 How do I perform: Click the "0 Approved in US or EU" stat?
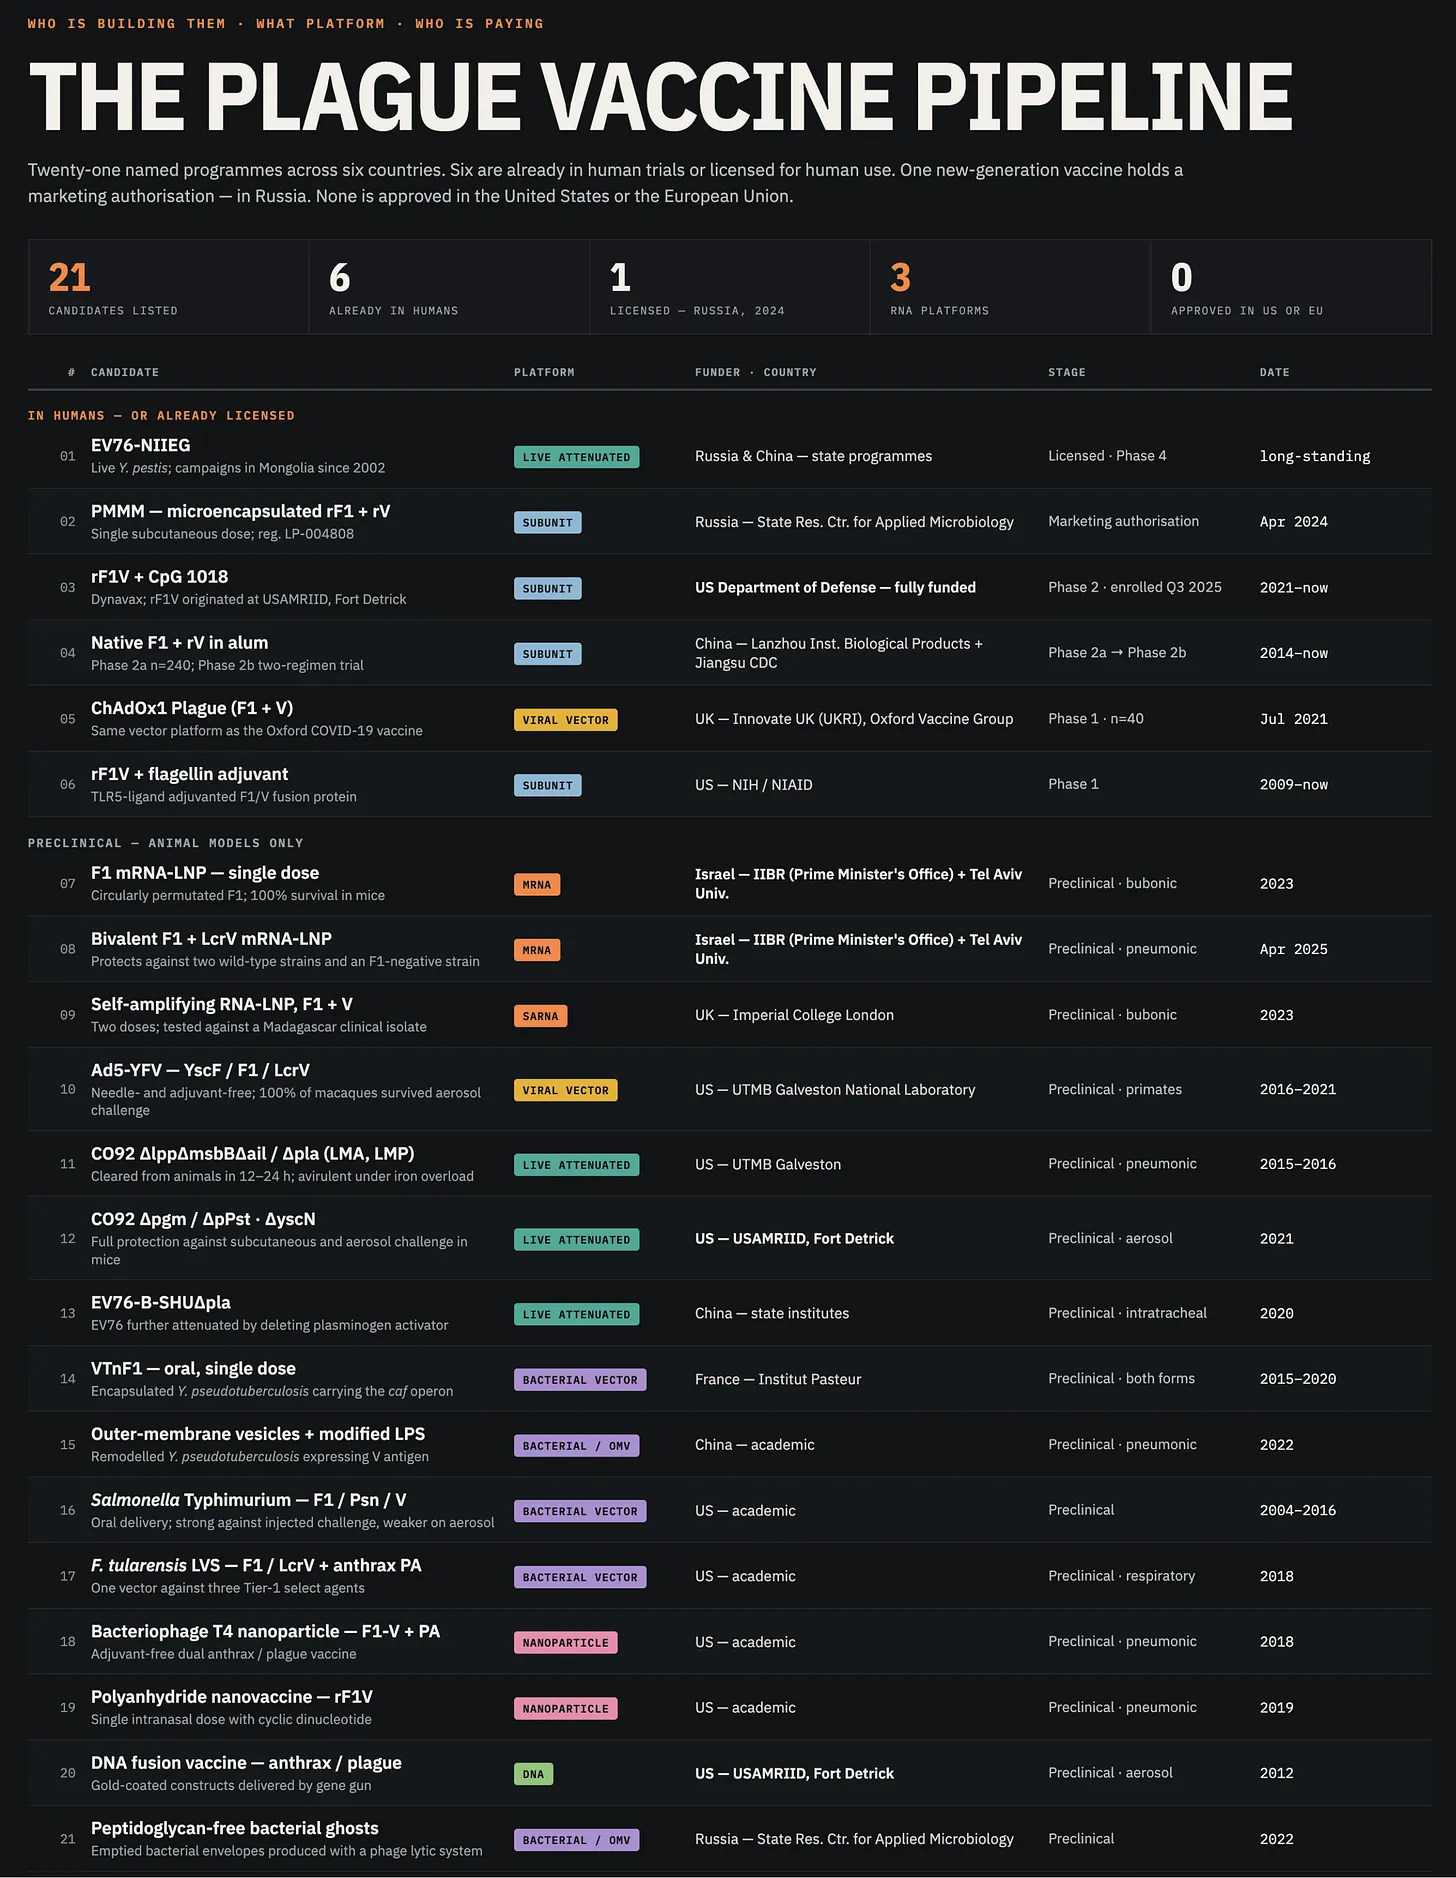[x=1291, y=287]
